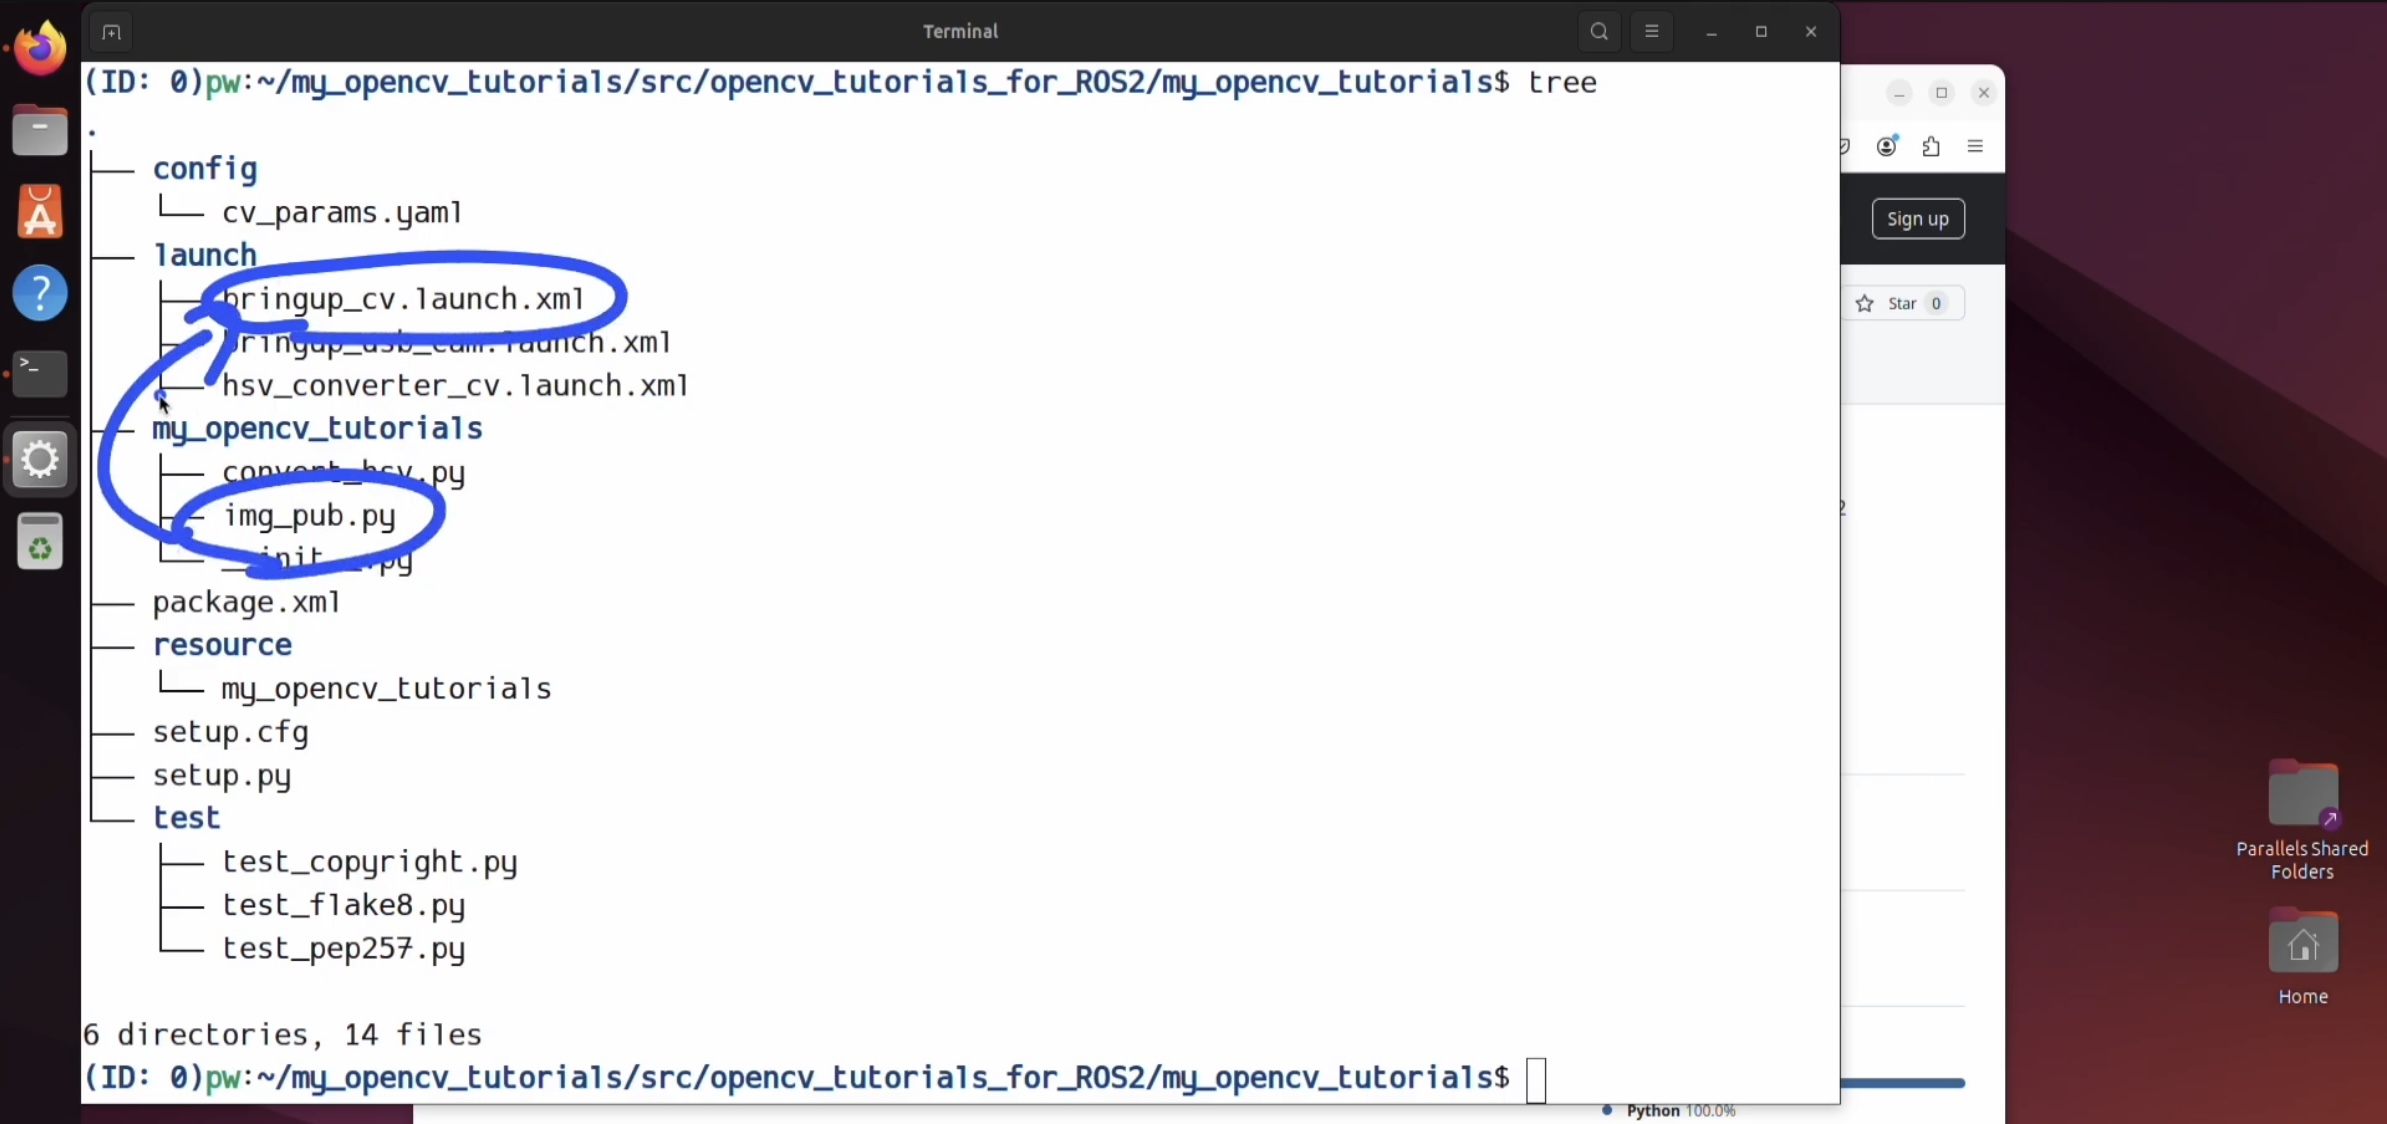Screen dimensions: 2387x1124
Task: Open the browser application menu
Action: [x=1975, y=147]
